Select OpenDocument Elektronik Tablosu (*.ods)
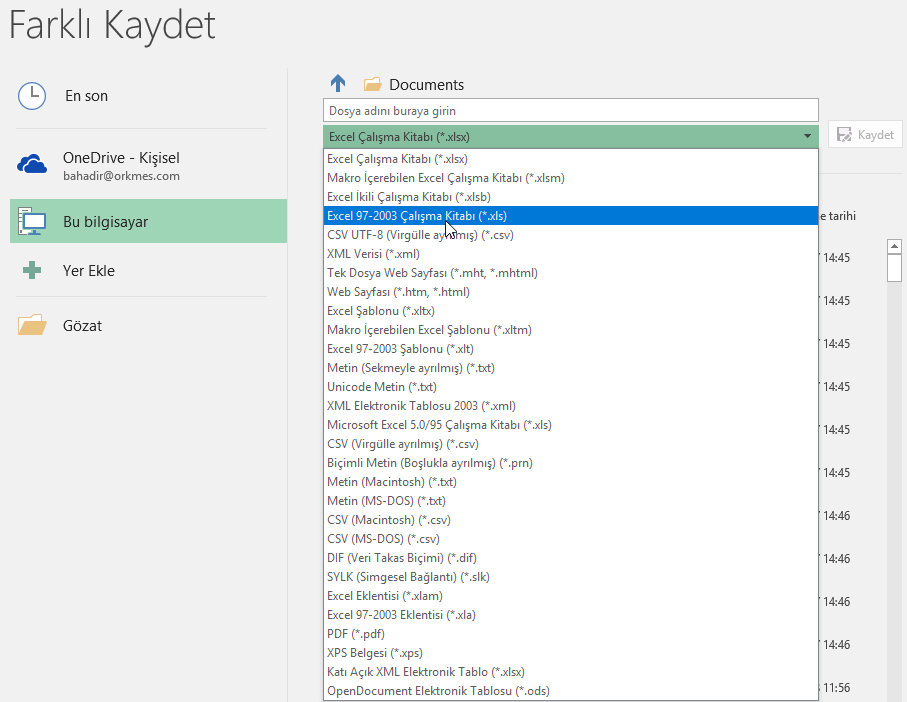Viewport: 907px width, 702px height. [571, 690]
